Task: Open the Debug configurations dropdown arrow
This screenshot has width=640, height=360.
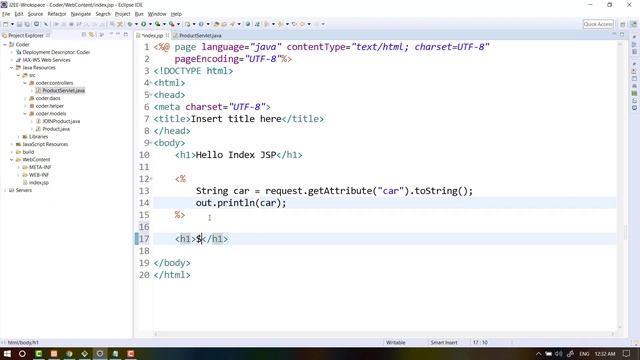Action: coord(136,24)
